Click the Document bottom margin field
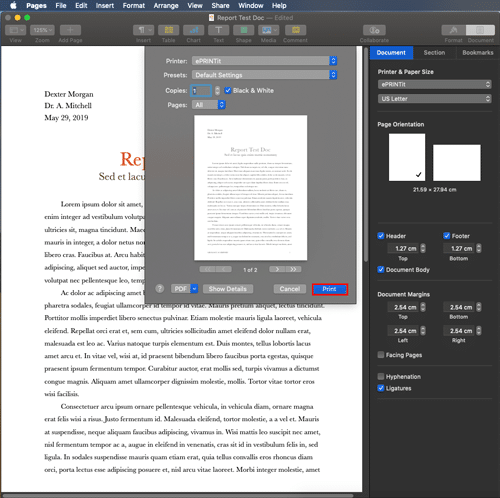Image resolution: width=500 pixels, height=498 pixels. coord(459,307)
